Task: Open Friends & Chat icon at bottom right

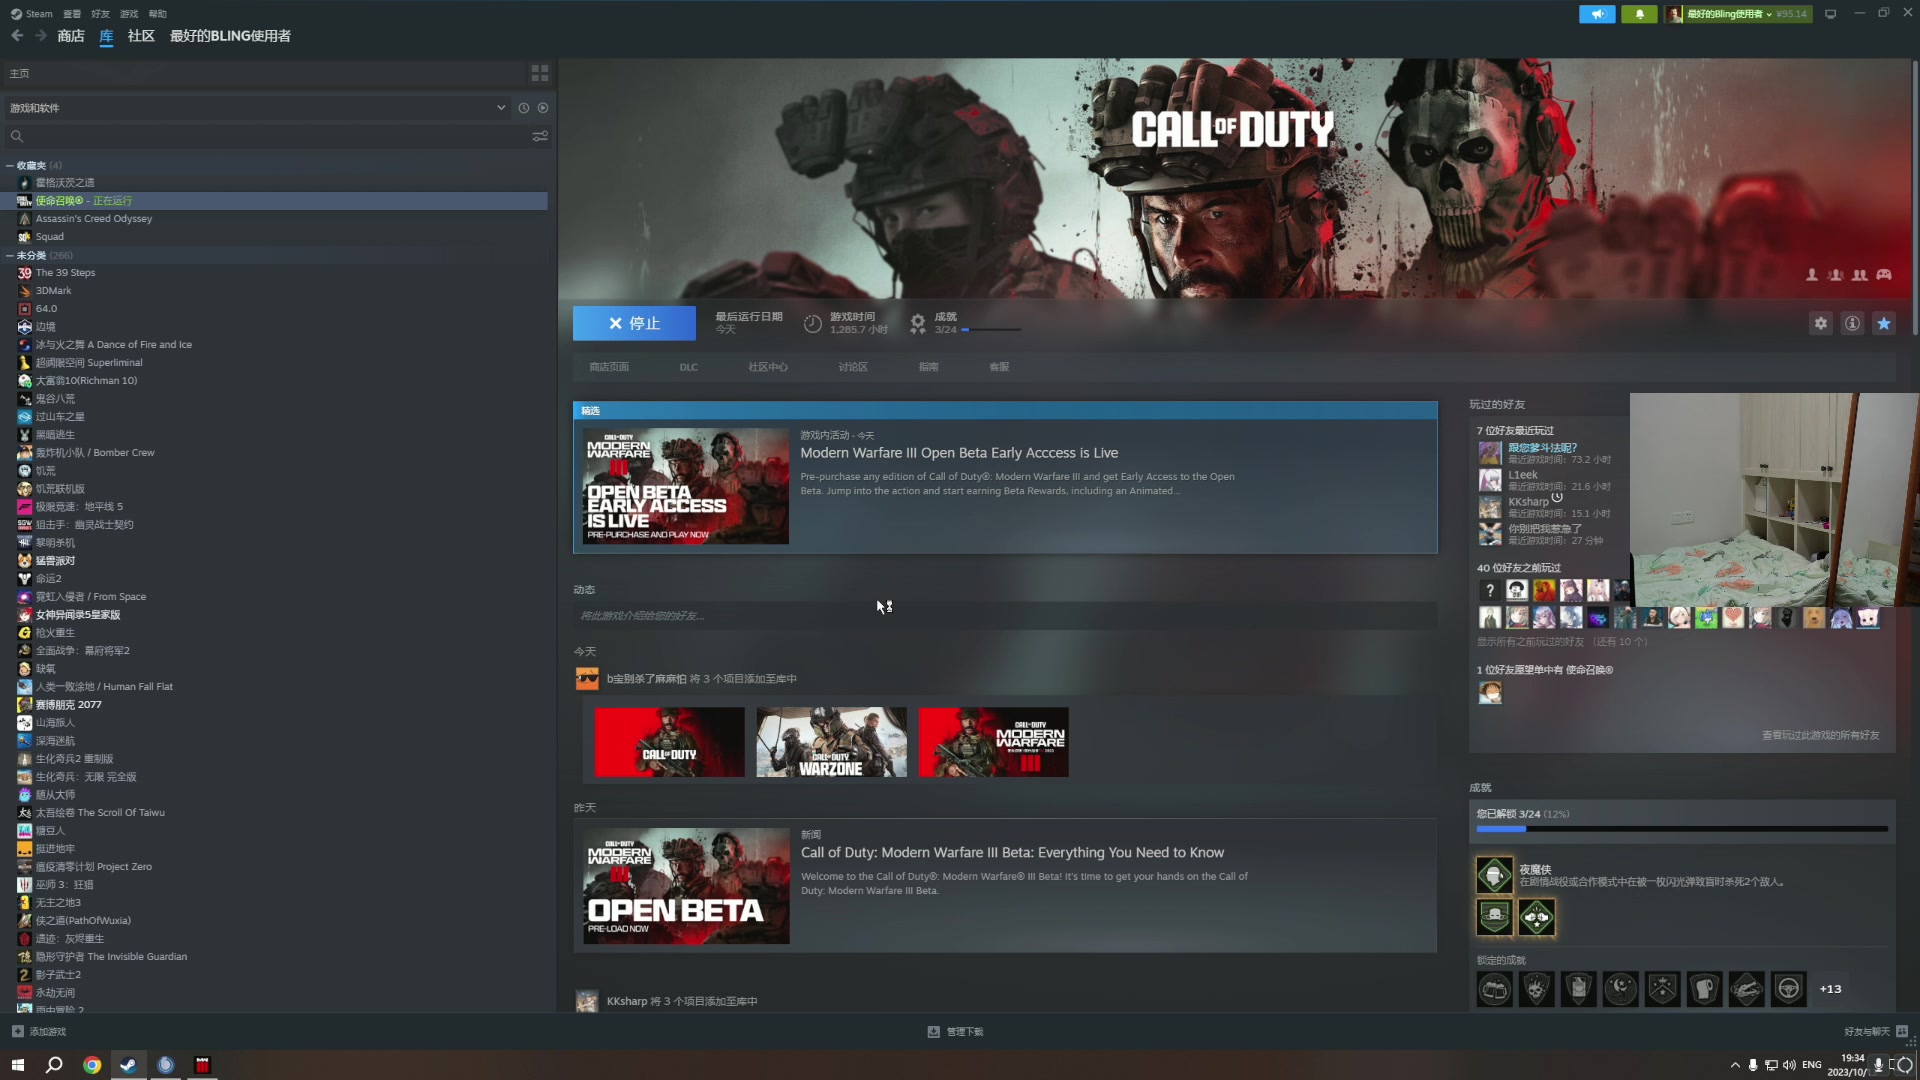Action: (1902, 1031)
